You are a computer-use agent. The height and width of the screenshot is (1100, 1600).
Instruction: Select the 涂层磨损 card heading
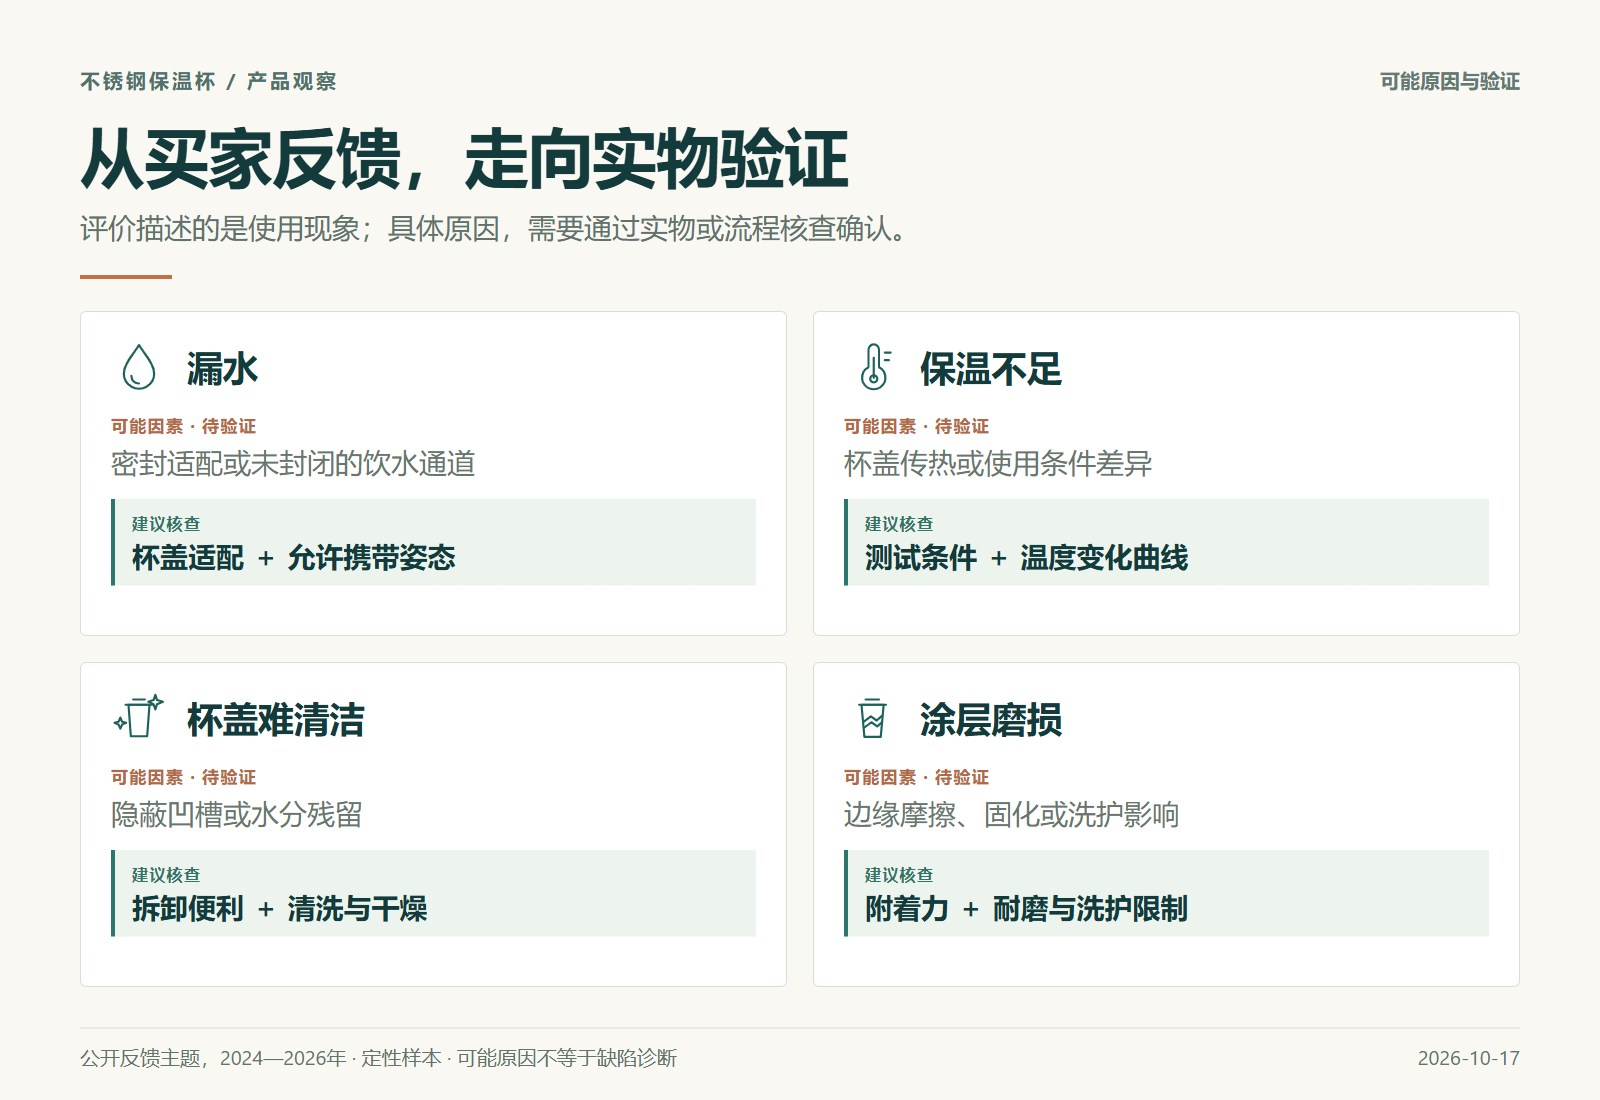click(x=990, y=720)
